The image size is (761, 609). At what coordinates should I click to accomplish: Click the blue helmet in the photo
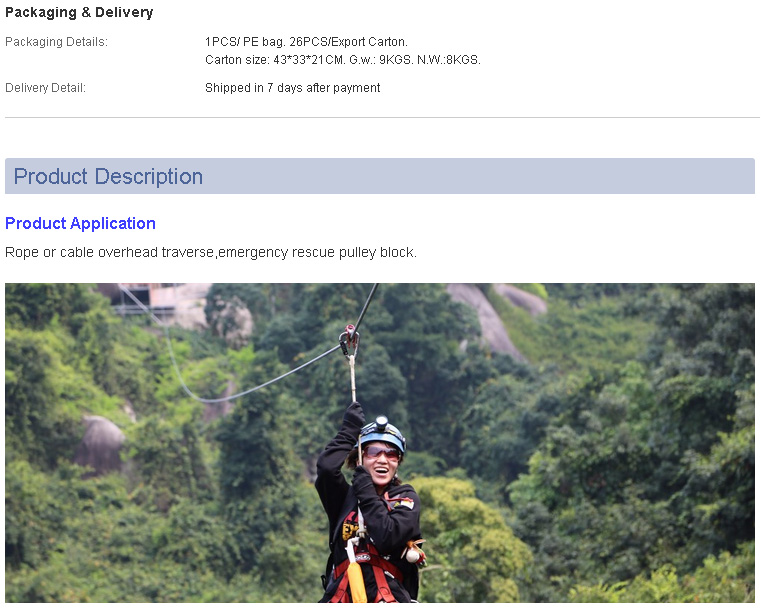click(x=382, y=433)
